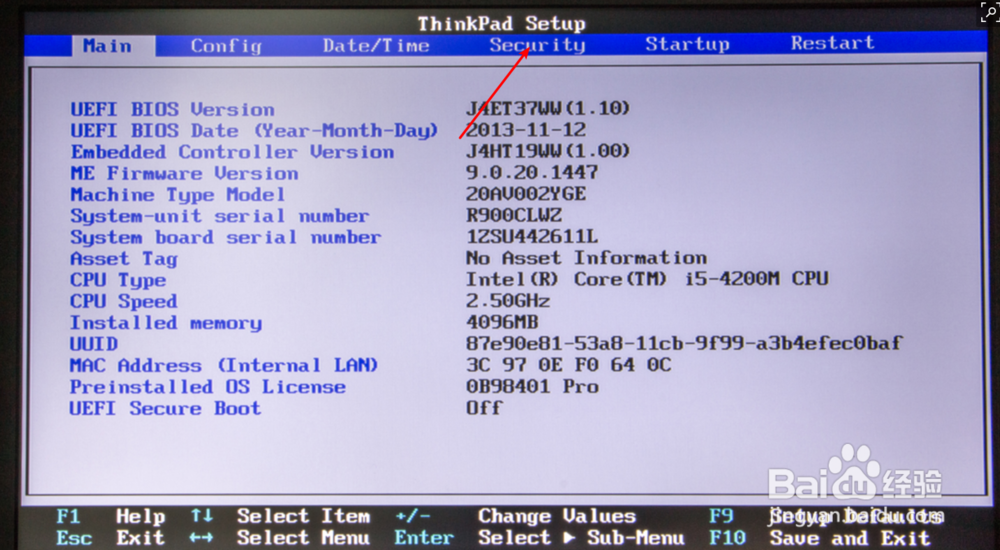Select the No Asset Information value
The image size is (1000, 550).
[x=586, y=258]
